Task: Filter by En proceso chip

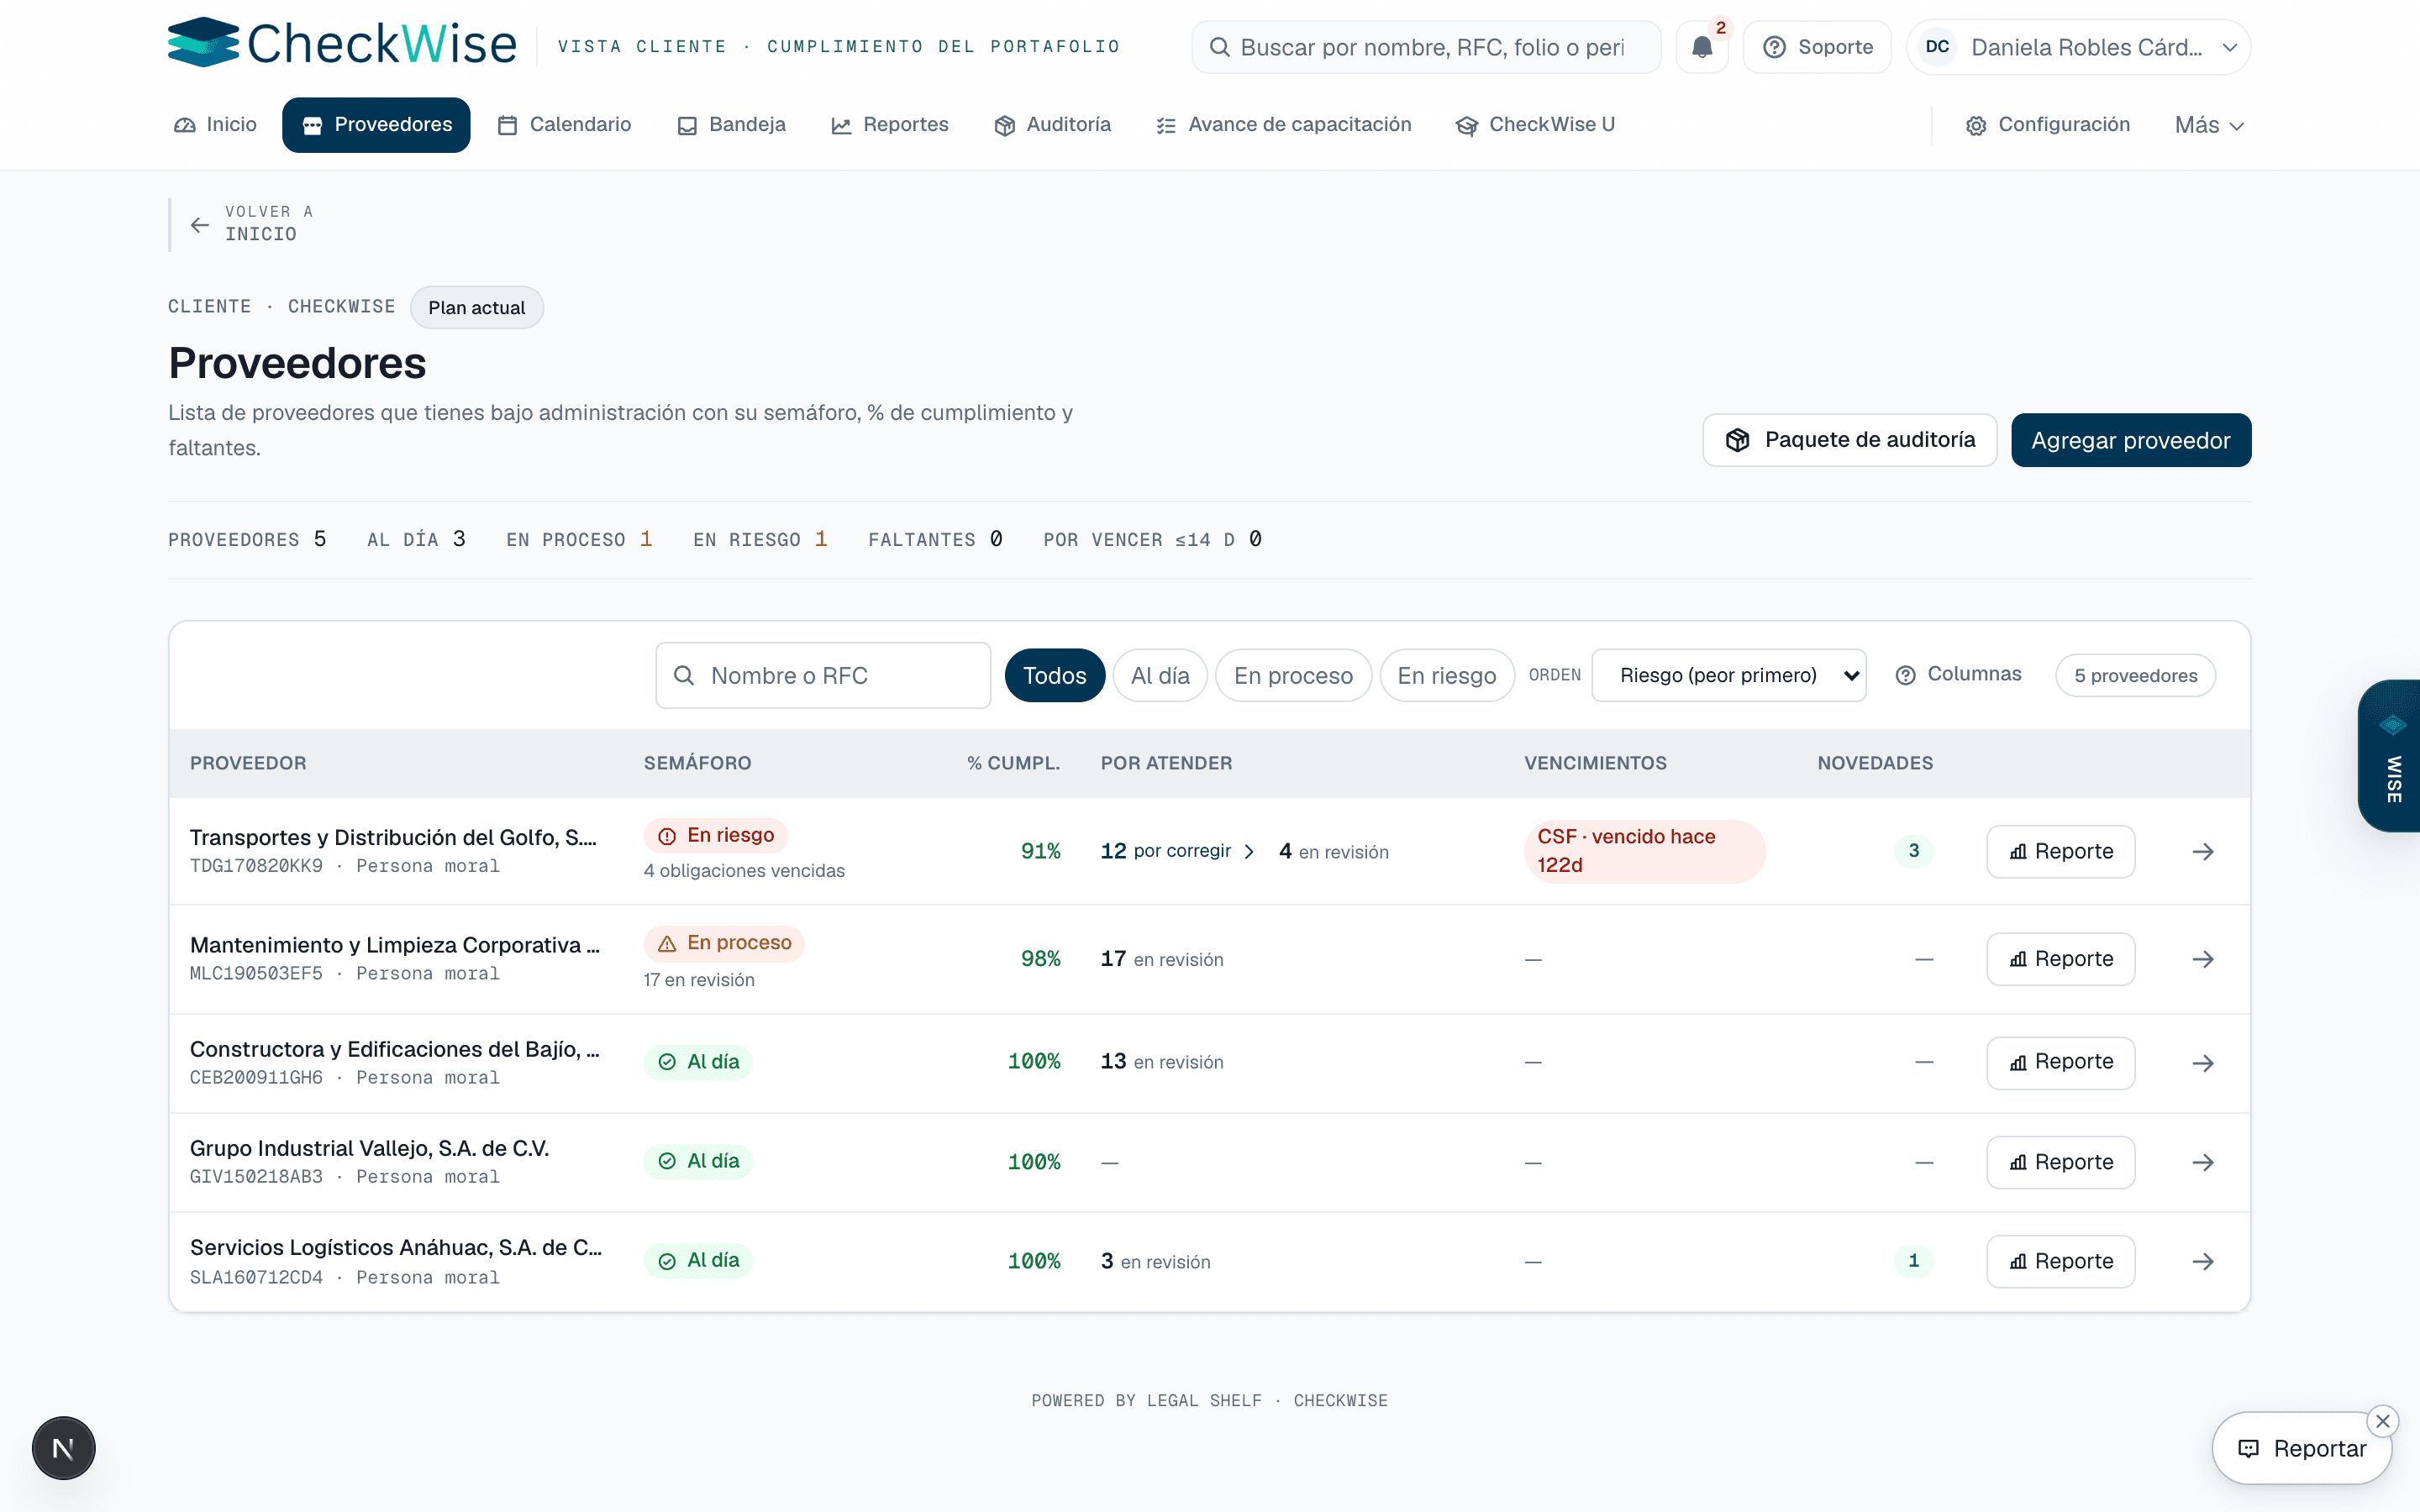Action: (1293, 675)
